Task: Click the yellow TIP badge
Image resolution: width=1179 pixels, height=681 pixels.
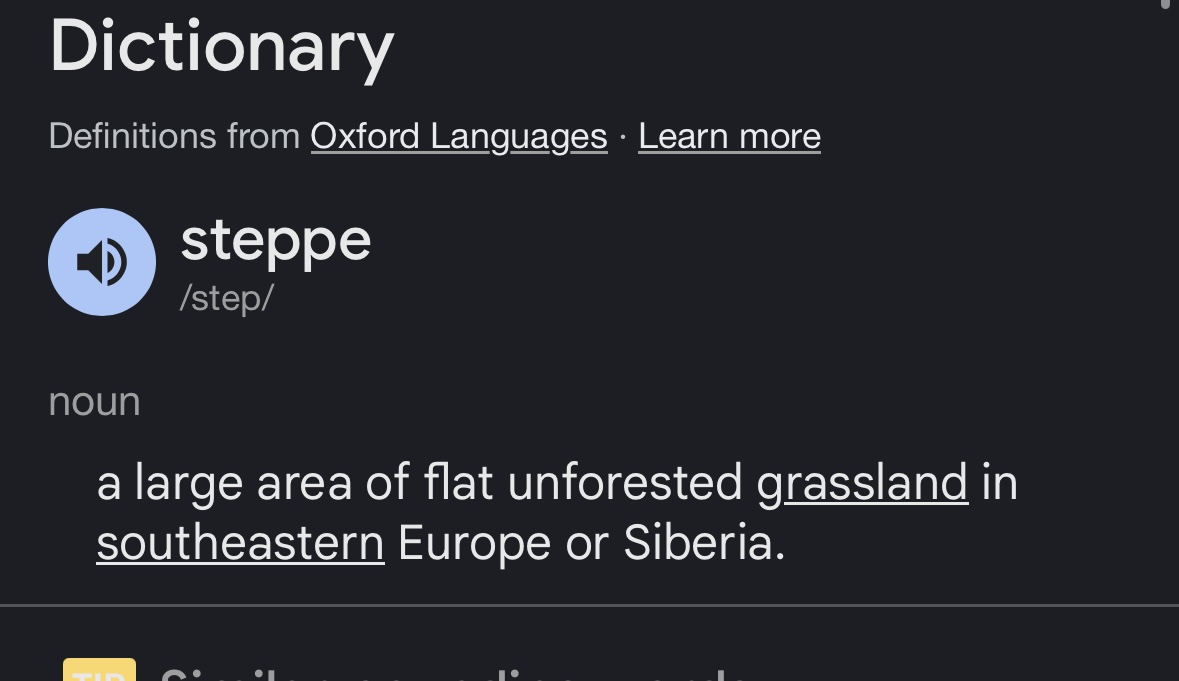Action: pos(99,671)
